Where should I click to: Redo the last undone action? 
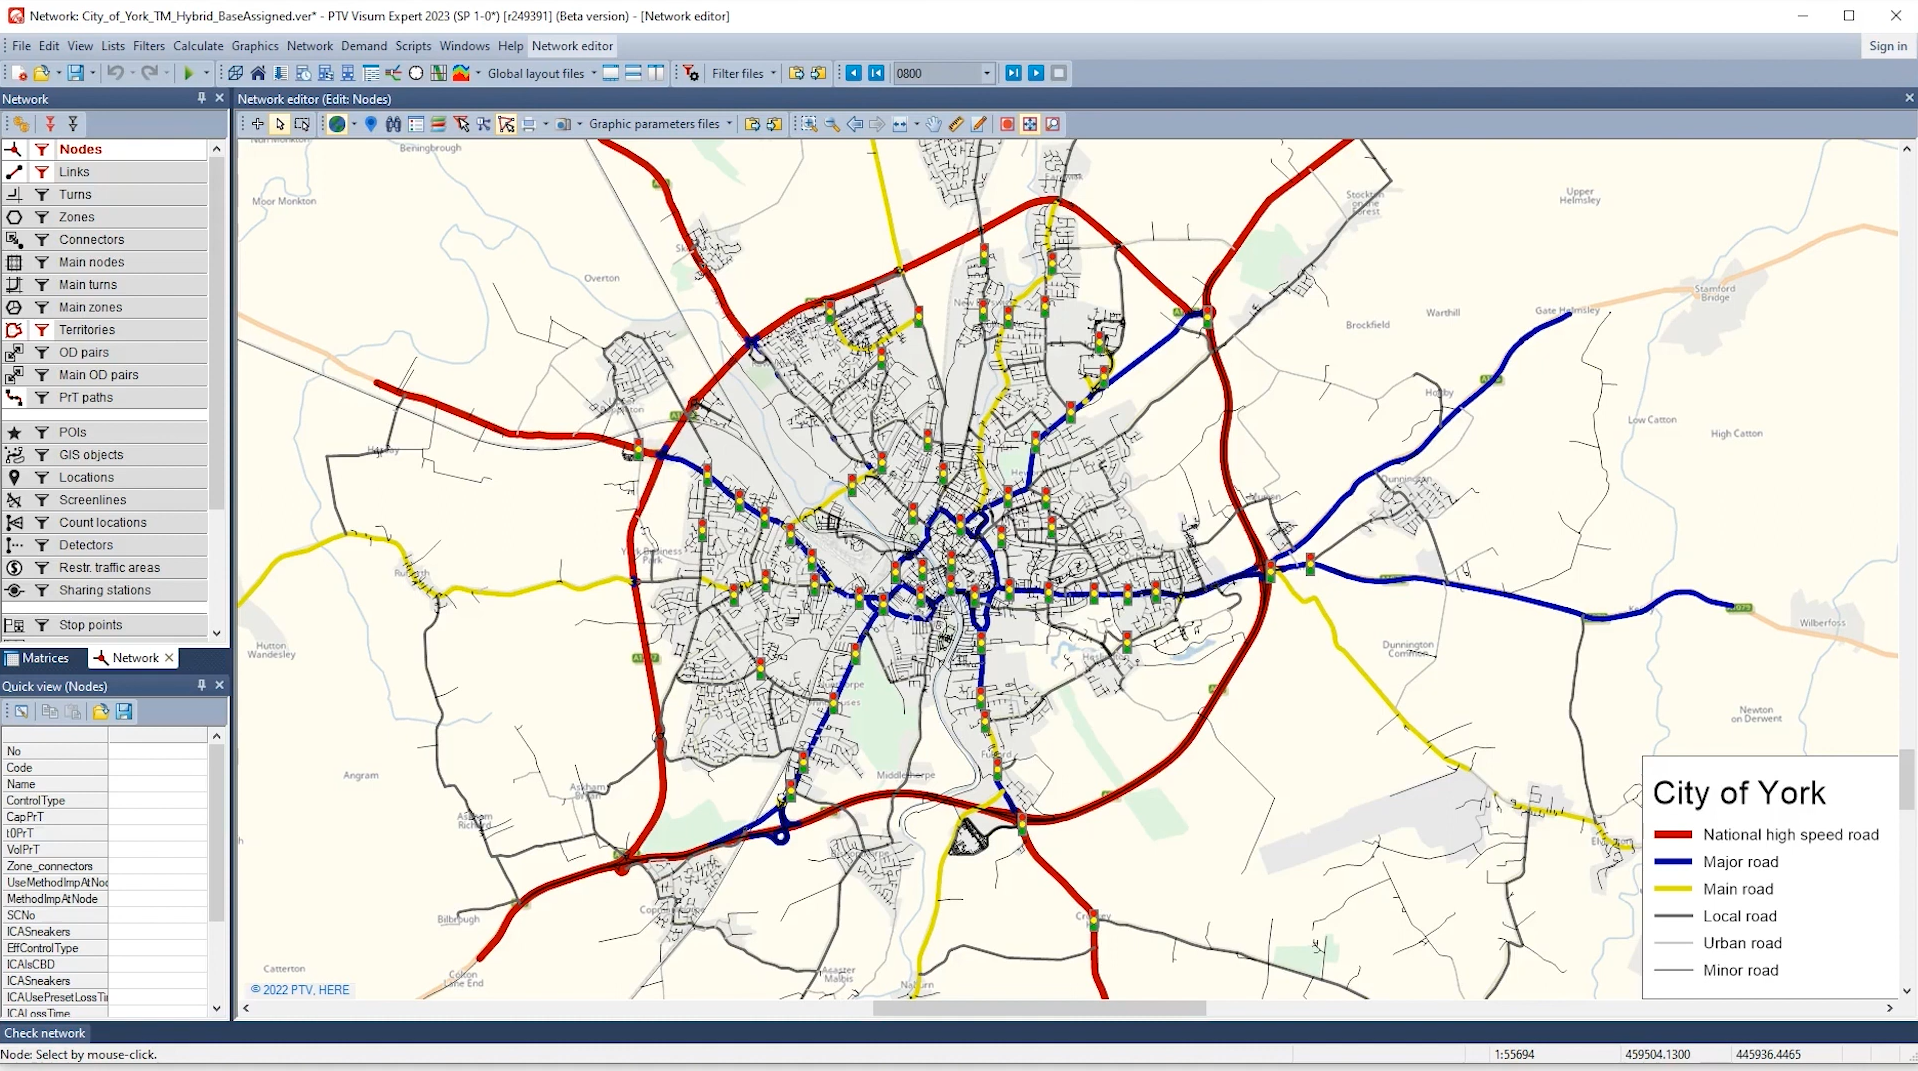tap(149, 73)
